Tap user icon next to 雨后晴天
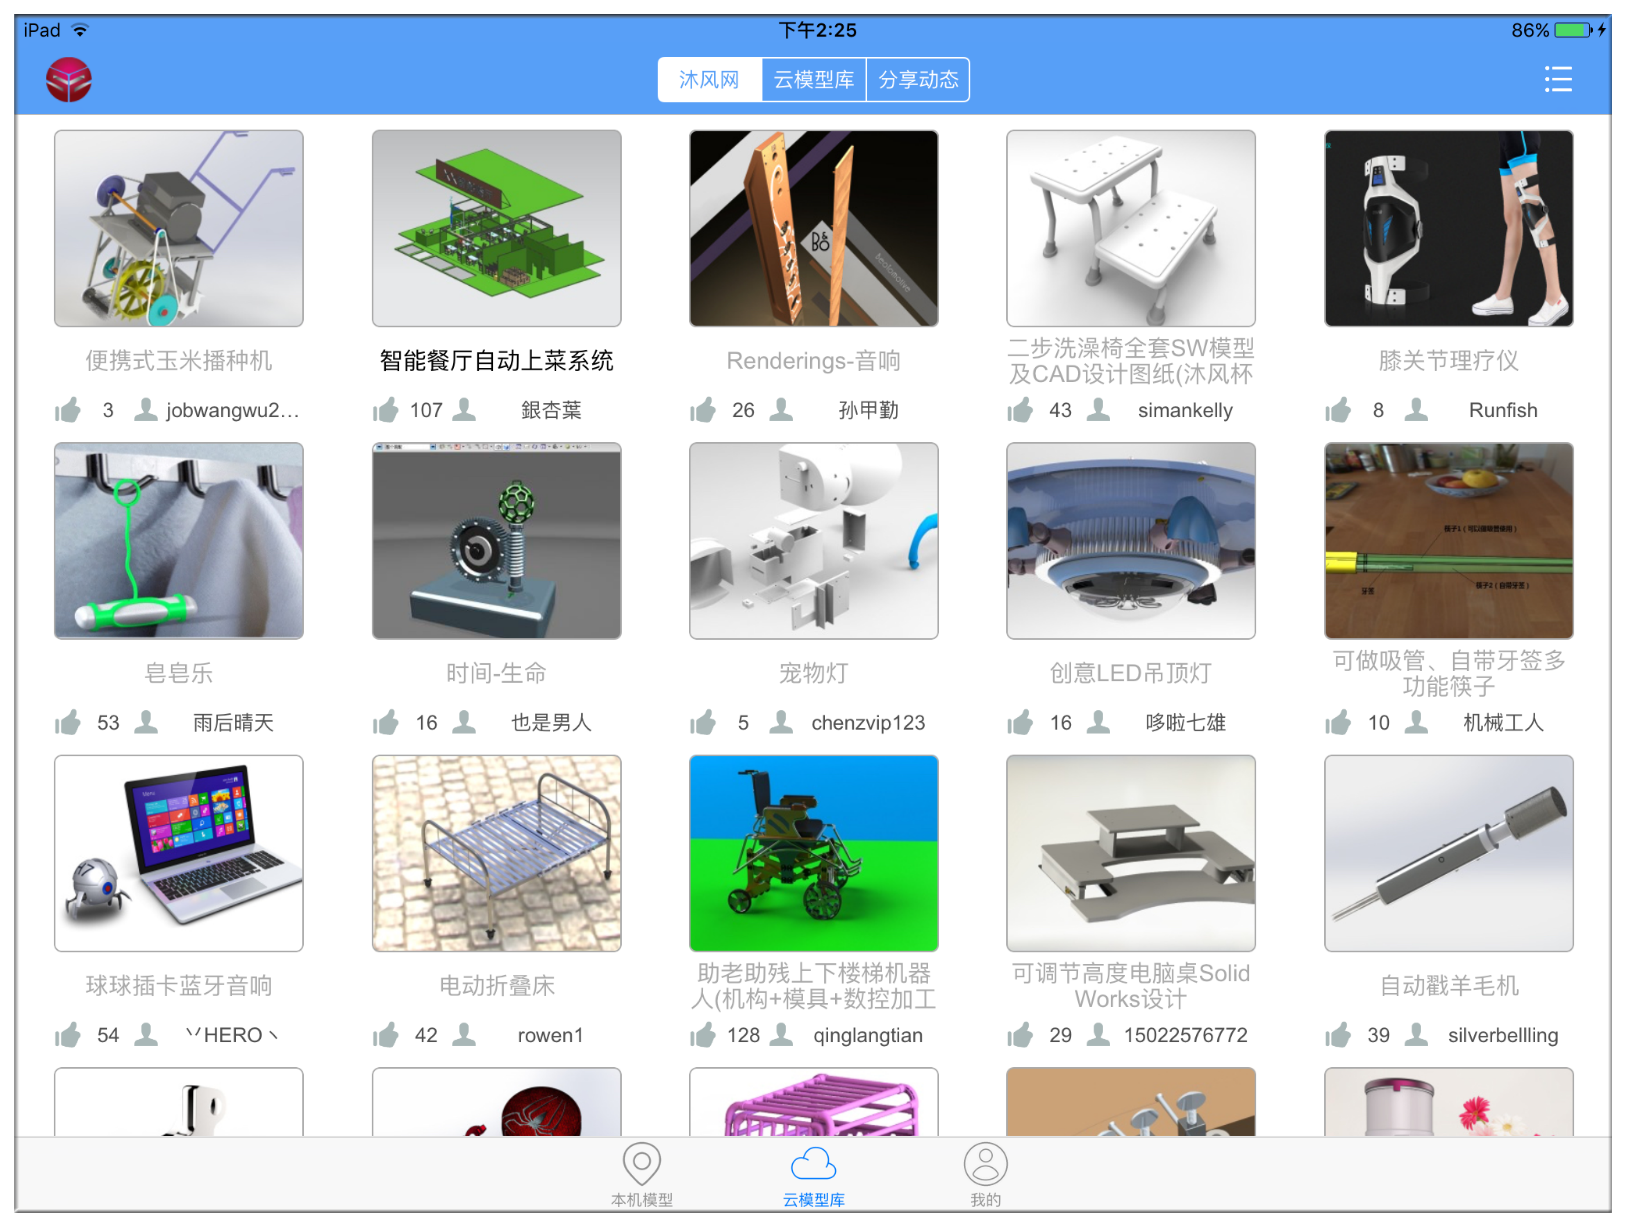Image resolution: width=1626 pixels, height=1227 pixels. click(146, 721)
